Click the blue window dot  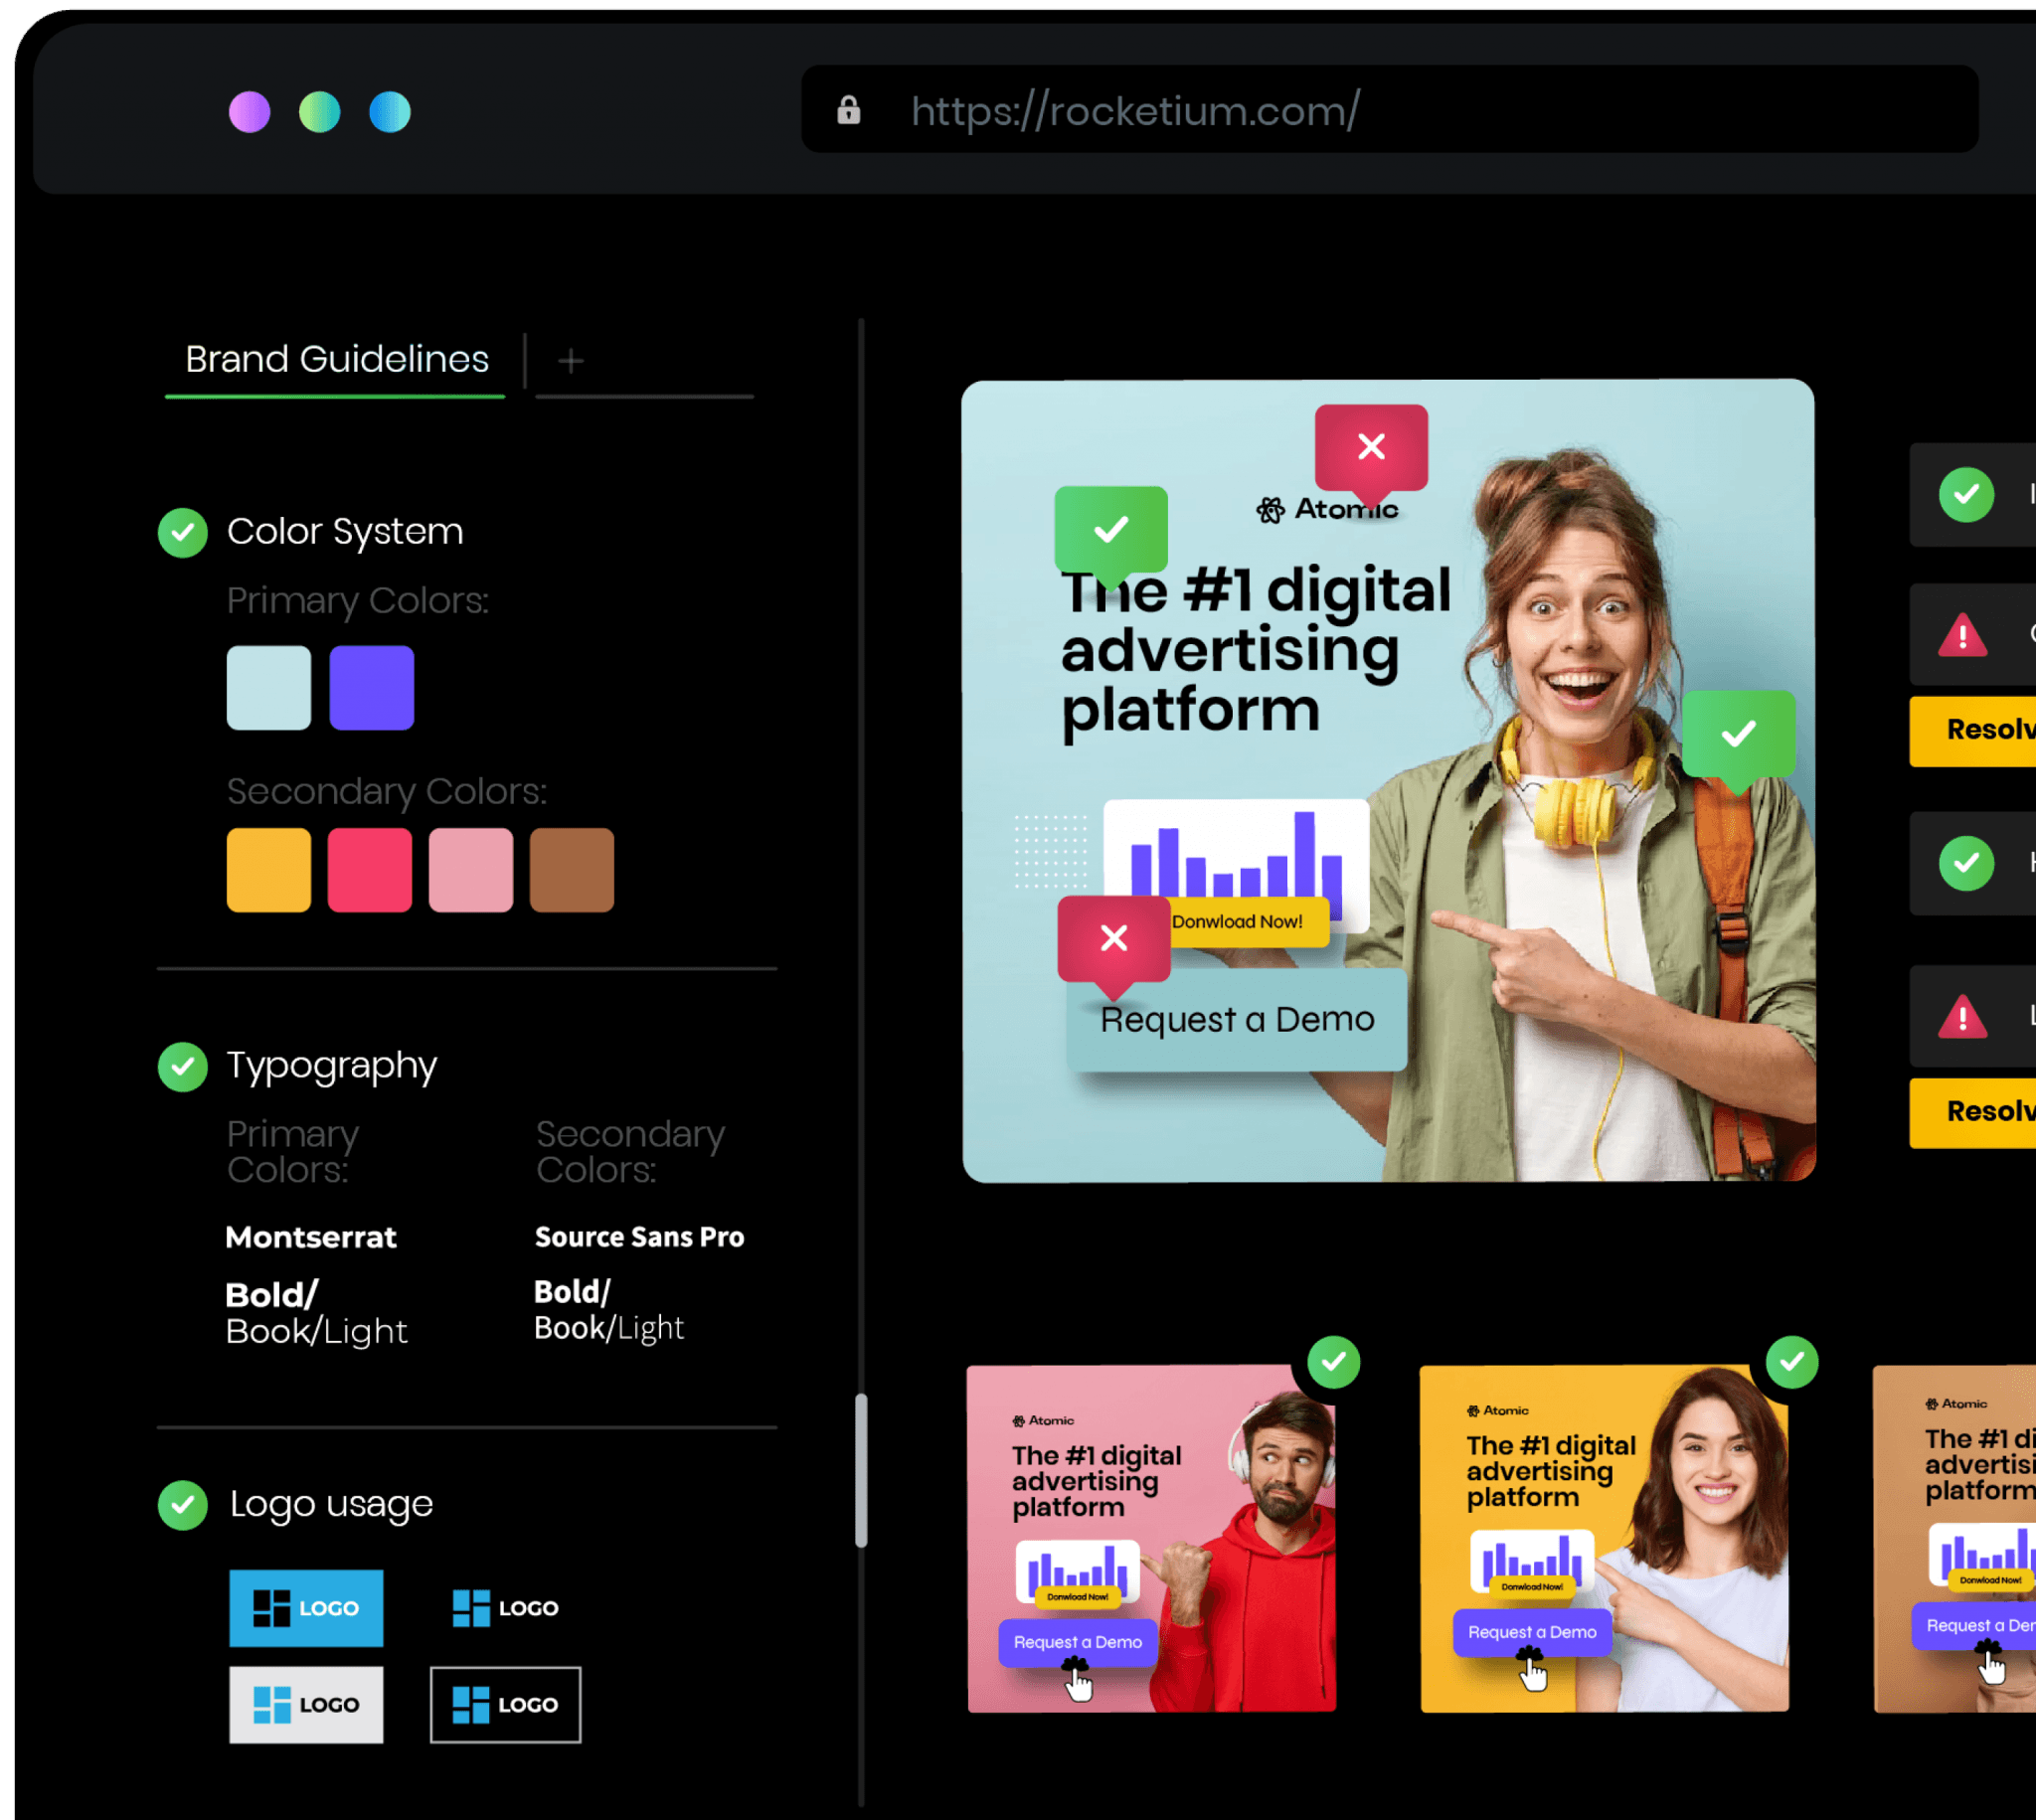[x=390, y=112]
